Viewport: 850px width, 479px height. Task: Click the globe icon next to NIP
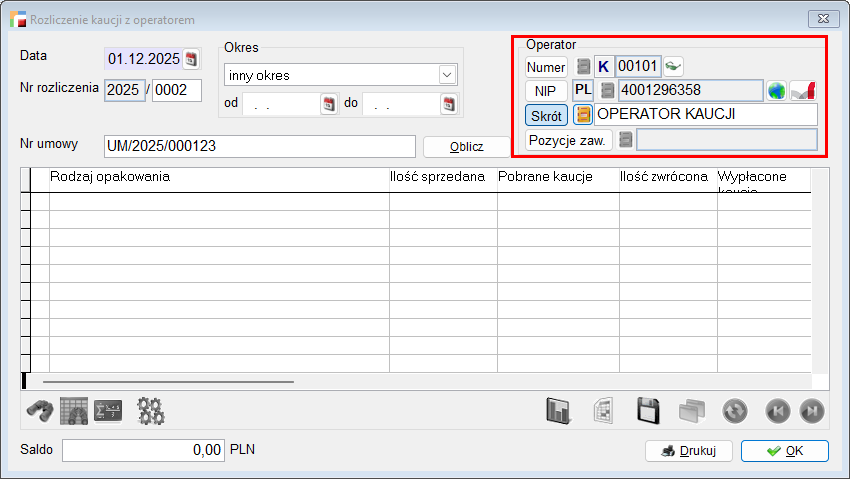777,91
